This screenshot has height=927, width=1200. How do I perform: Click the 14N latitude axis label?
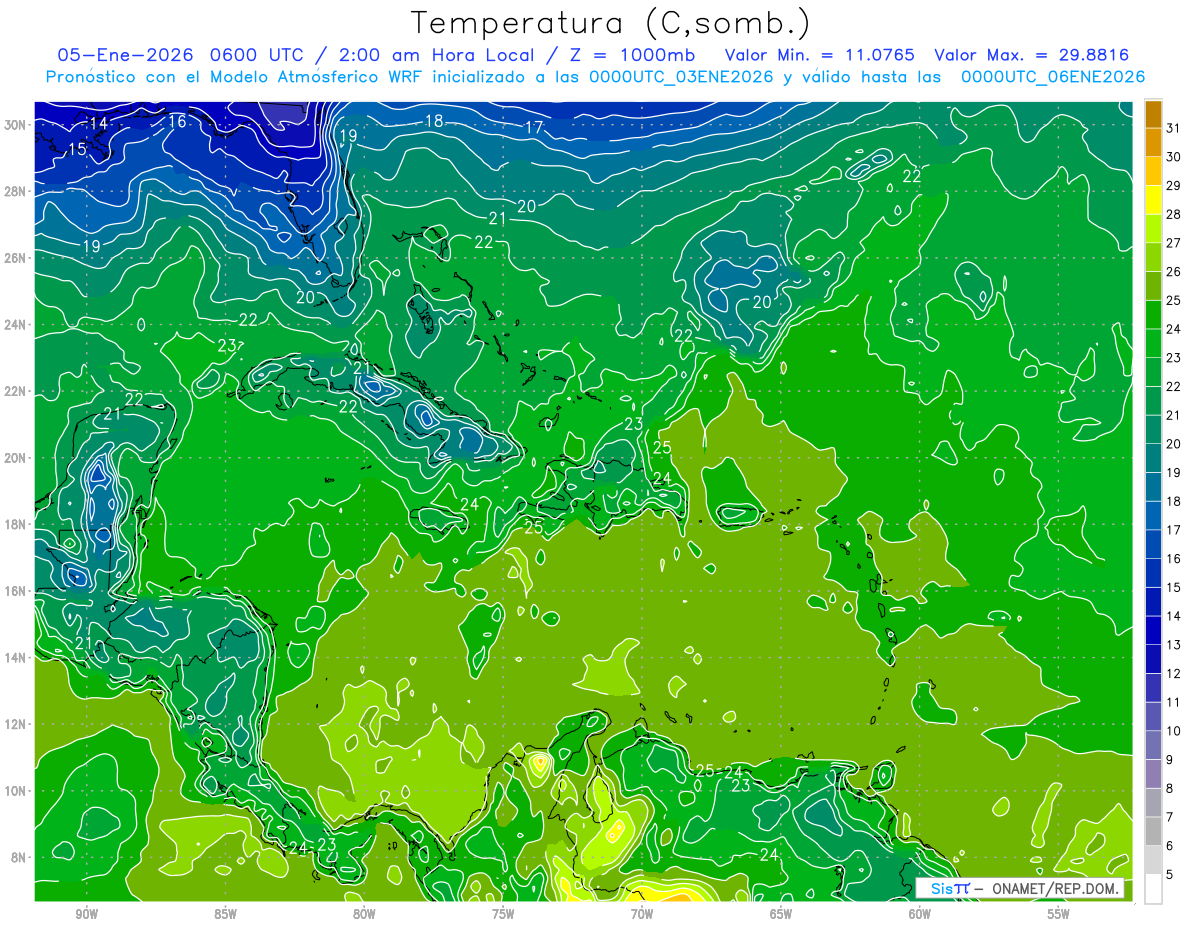(x=15, y=657)
